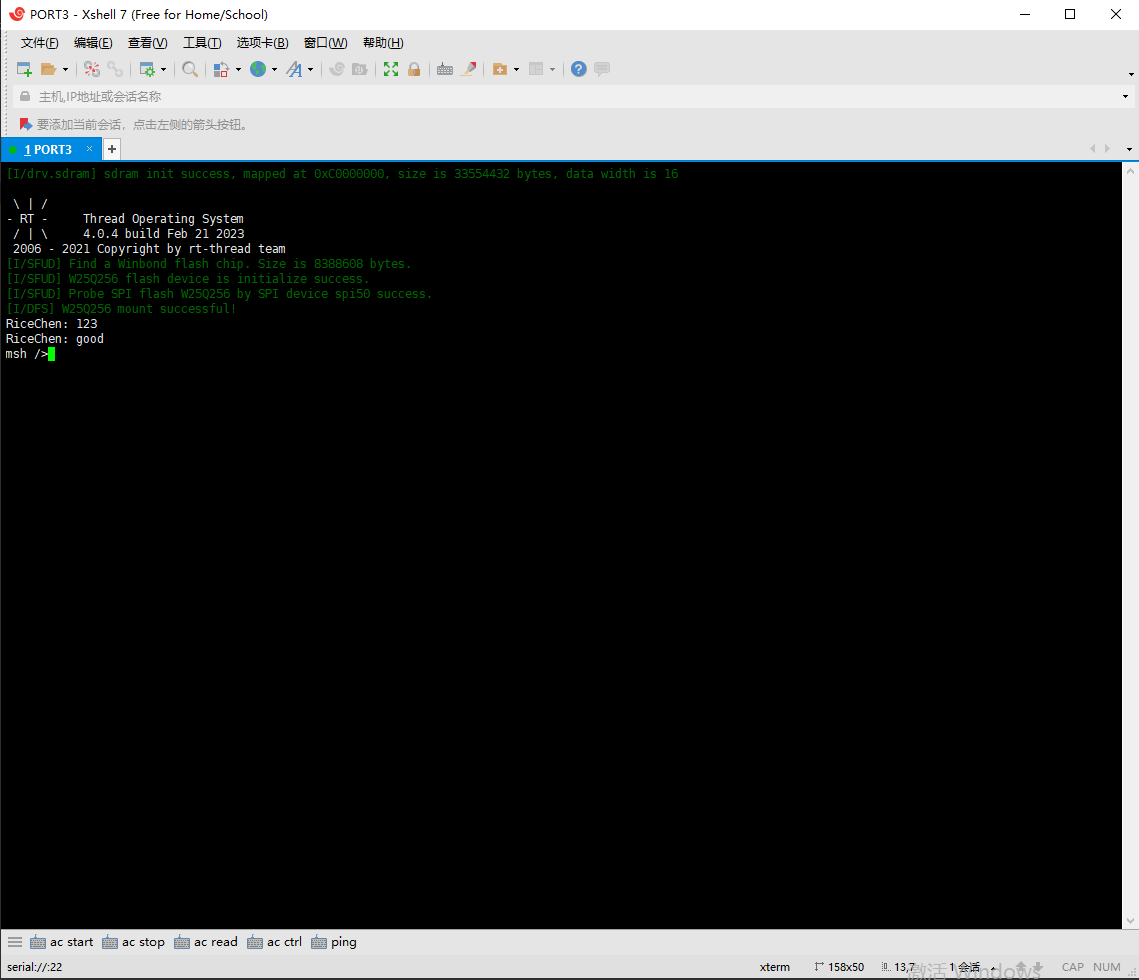
Task: Open the 查看(V) menu
Action: pyautogui.click(x=147, y=43)
